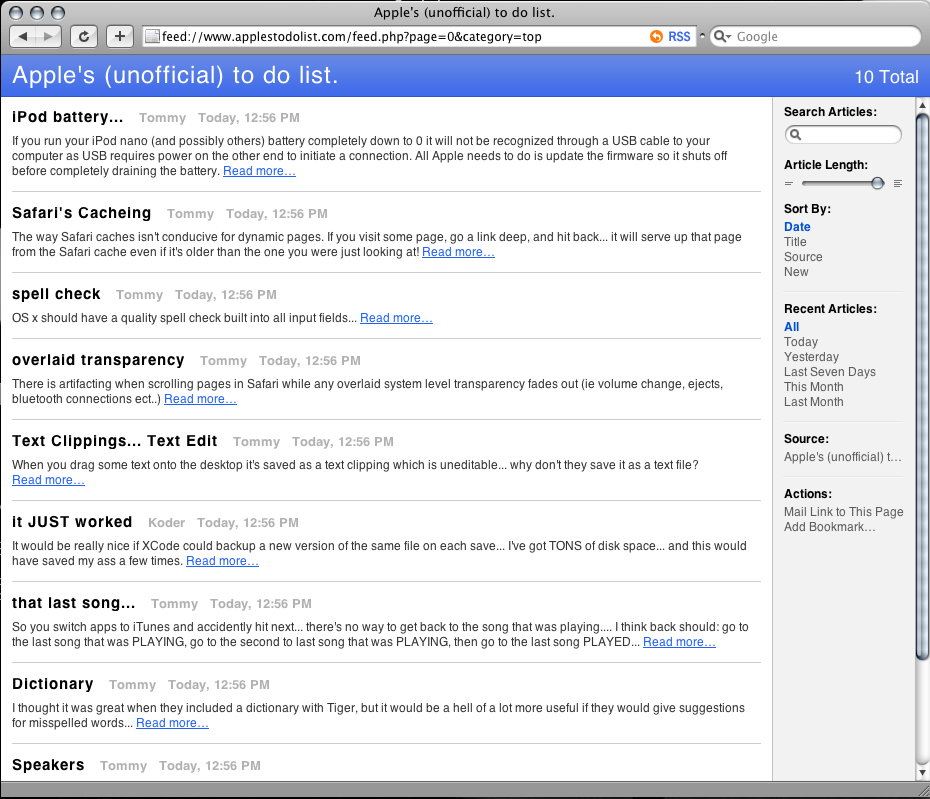
Task: Filter articles to Last Seven Days
Action: [x=830, y=372]
